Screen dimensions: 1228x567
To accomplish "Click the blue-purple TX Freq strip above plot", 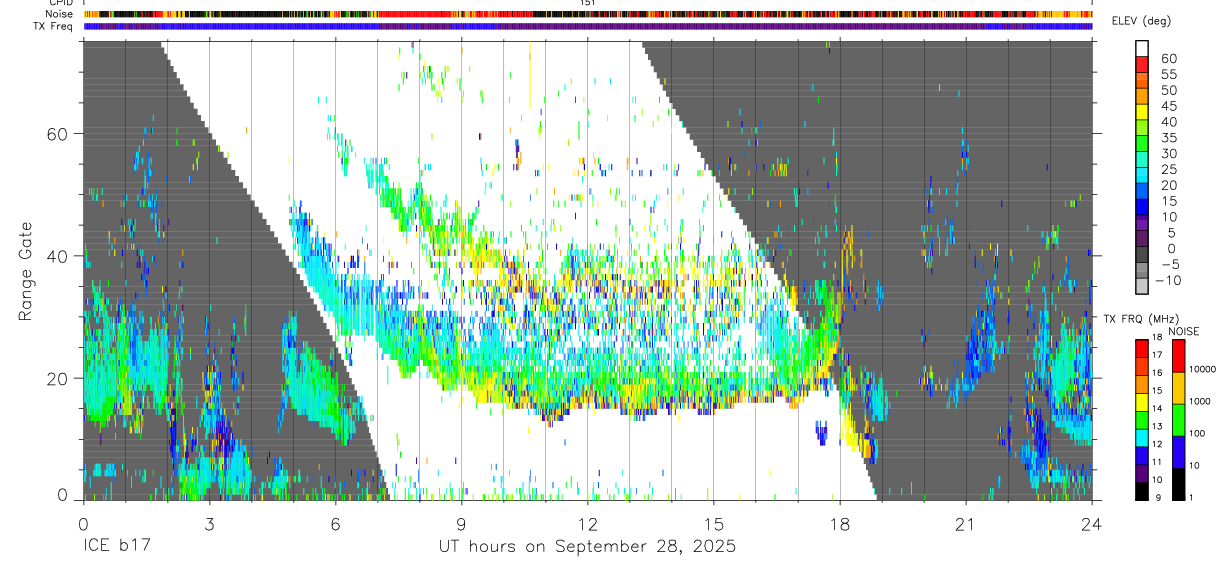I will click(x=588, y=26).
